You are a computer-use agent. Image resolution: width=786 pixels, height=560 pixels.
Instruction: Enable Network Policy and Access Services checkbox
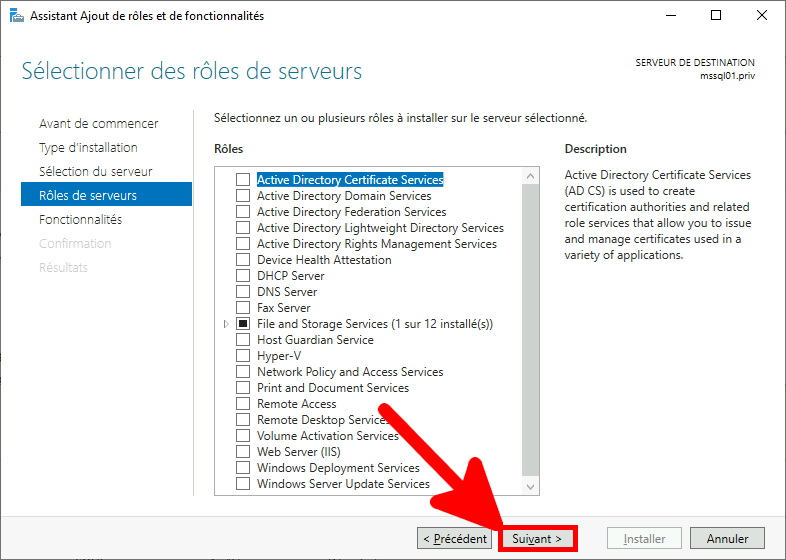point(243,372)
